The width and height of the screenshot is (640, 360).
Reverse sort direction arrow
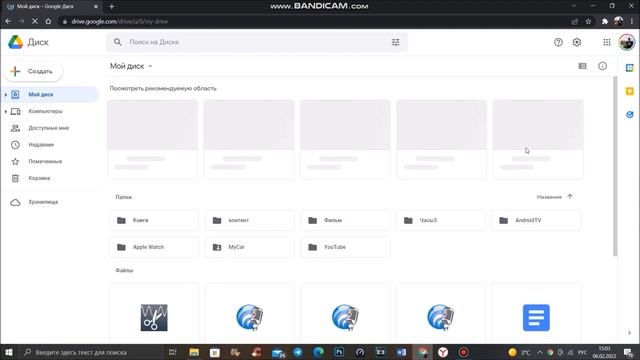point(570,197)
